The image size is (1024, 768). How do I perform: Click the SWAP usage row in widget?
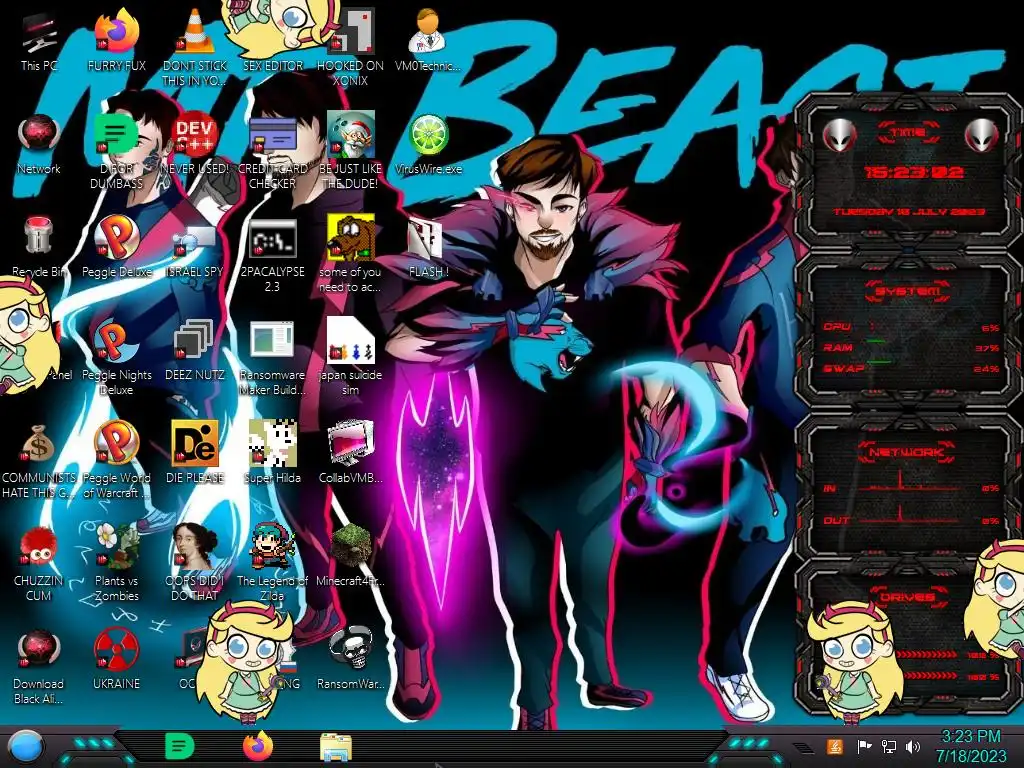(x=911, y=368)
